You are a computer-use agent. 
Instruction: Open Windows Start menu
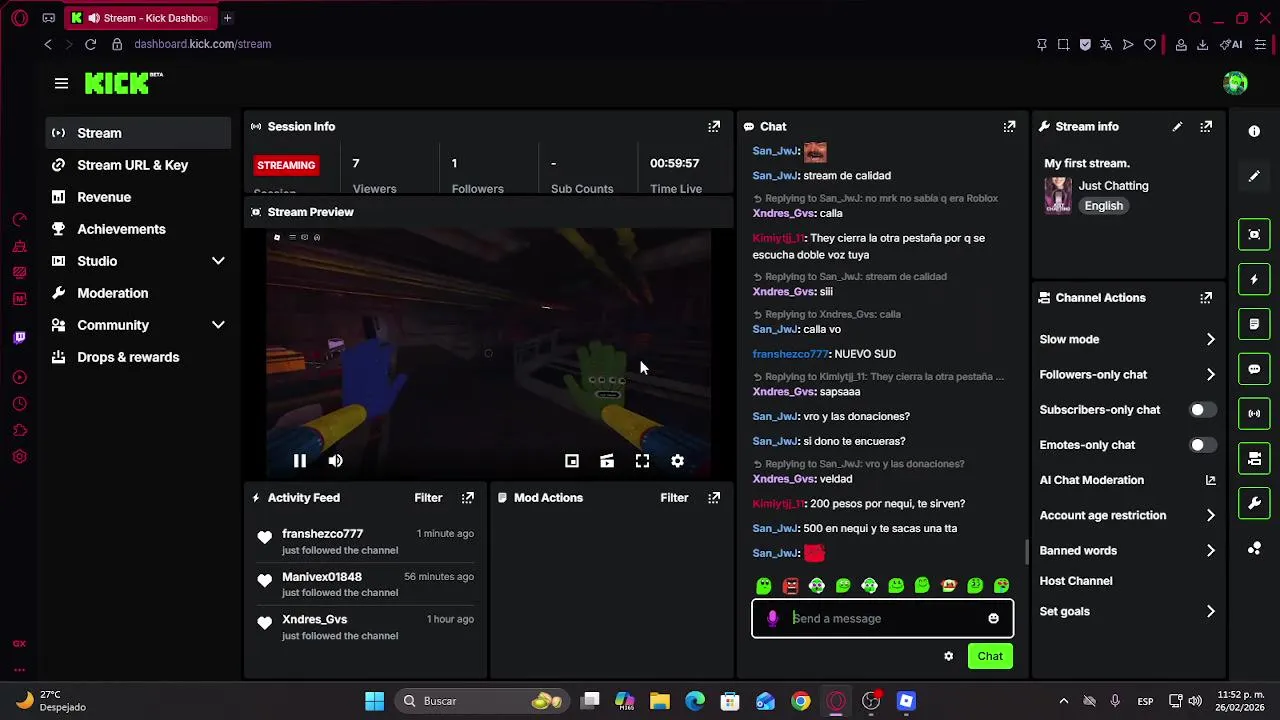(374, 701)
